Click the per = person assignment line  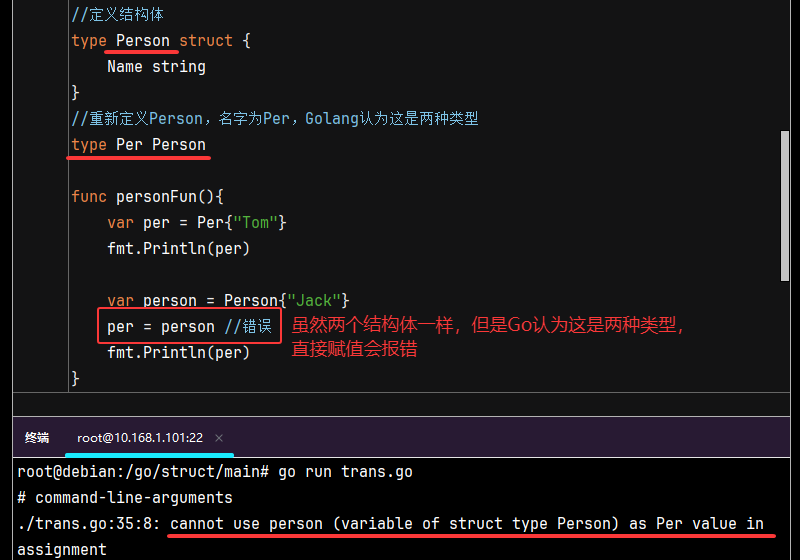(x=160, y=326)
